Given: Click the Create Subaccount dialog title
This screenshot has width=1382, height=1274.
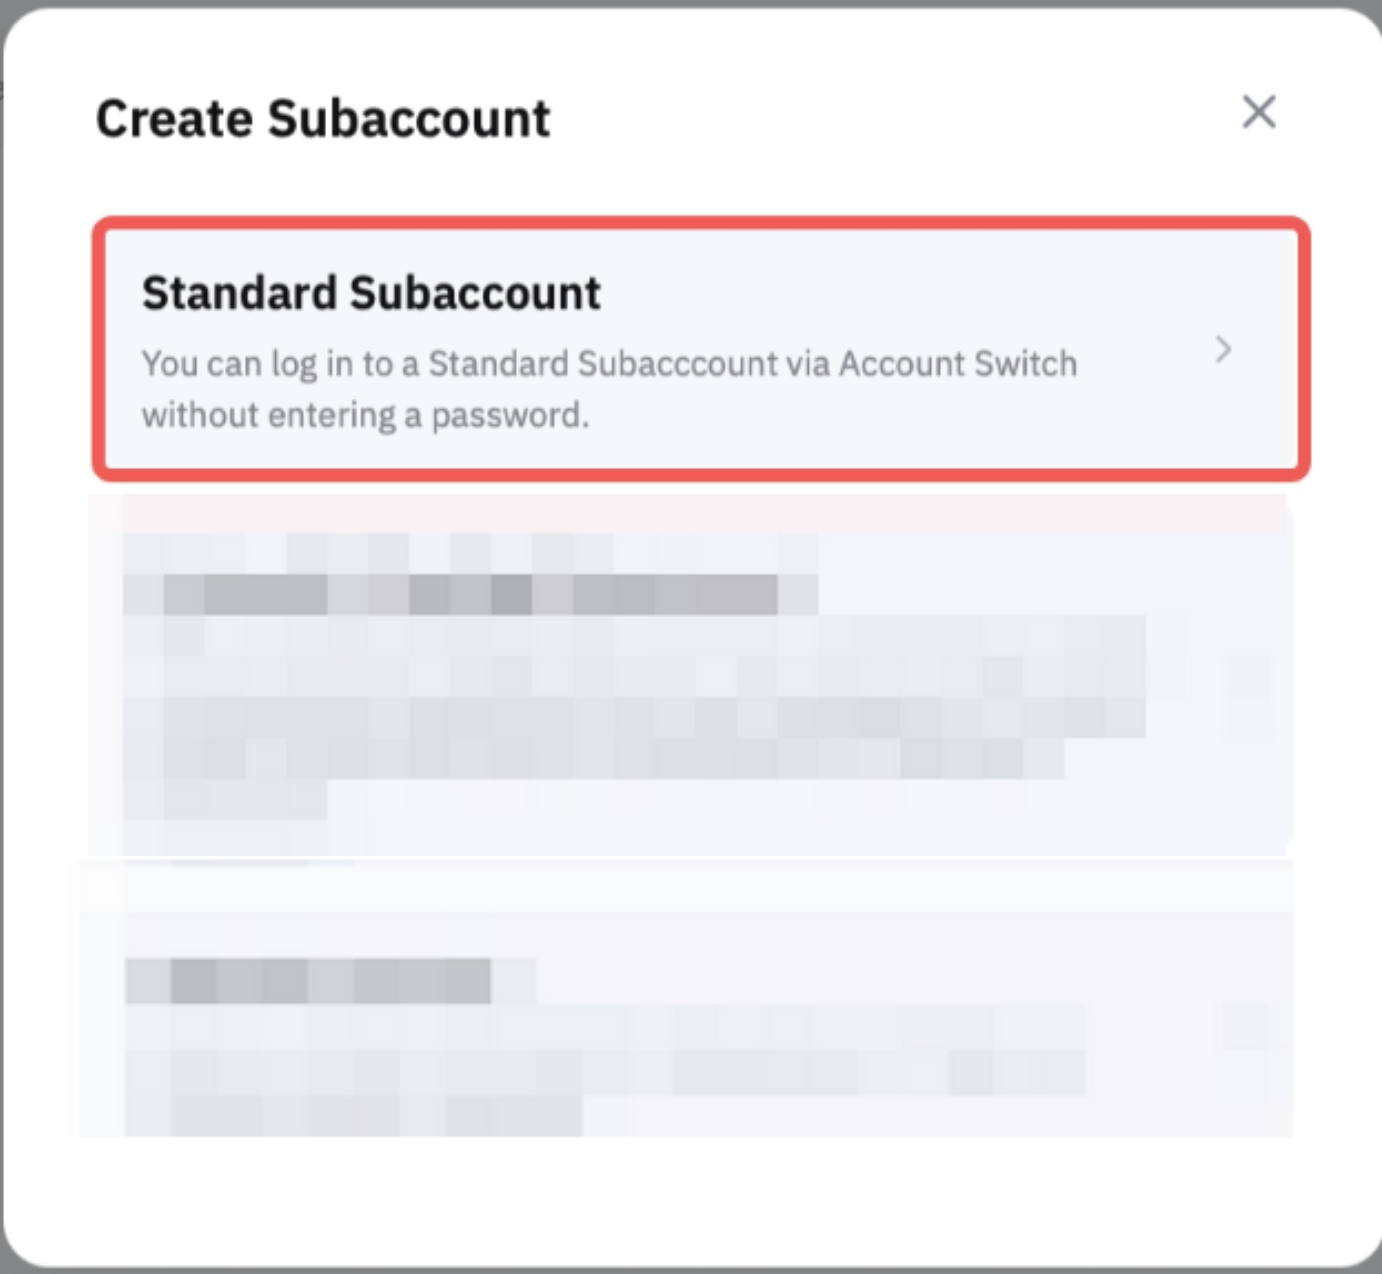Looking at the screenshot, I should 322,119.
